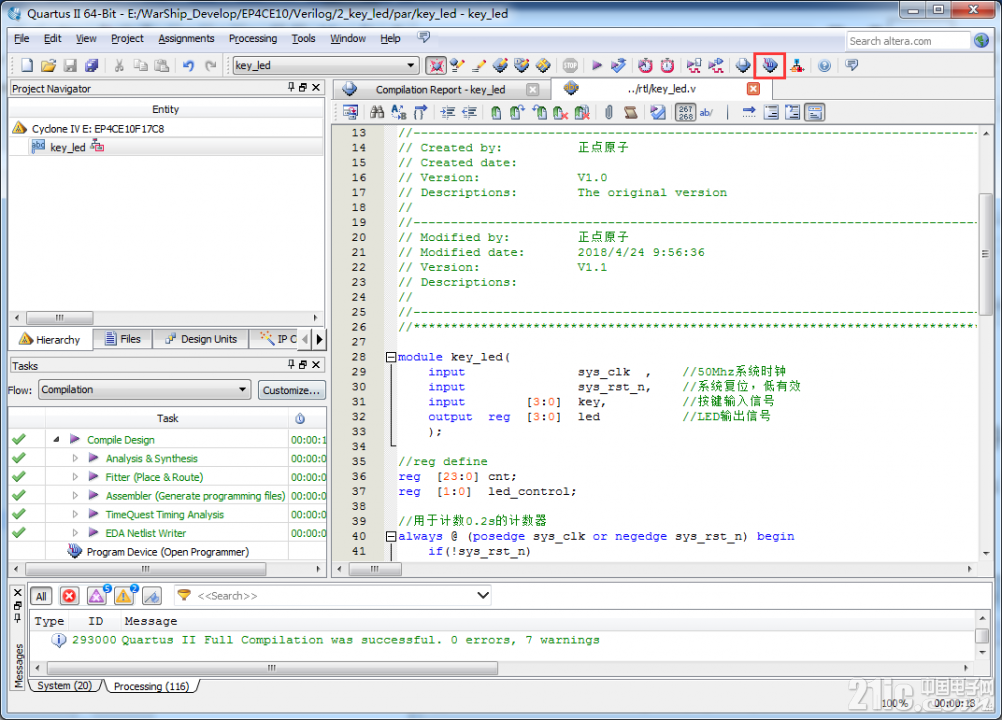Click the Find binoculars icon in editor toolbar

point(377,112)
